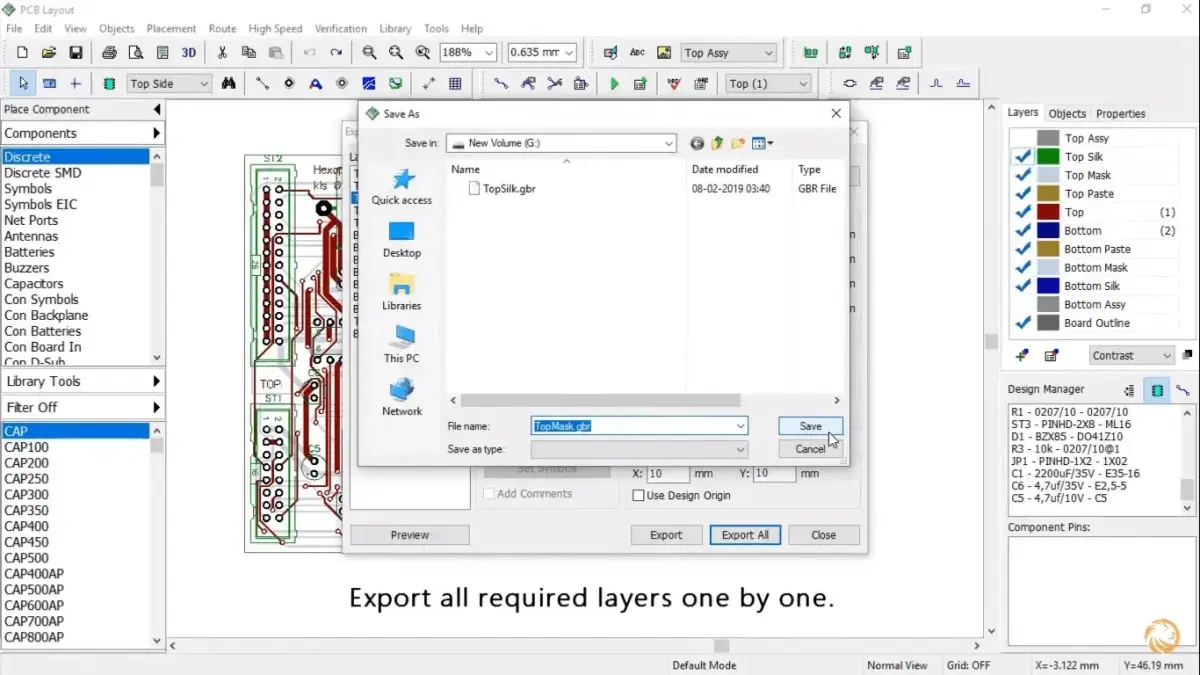
Task: Open Quick access in Save As sidebar
Action: click(x=402, y=187)
